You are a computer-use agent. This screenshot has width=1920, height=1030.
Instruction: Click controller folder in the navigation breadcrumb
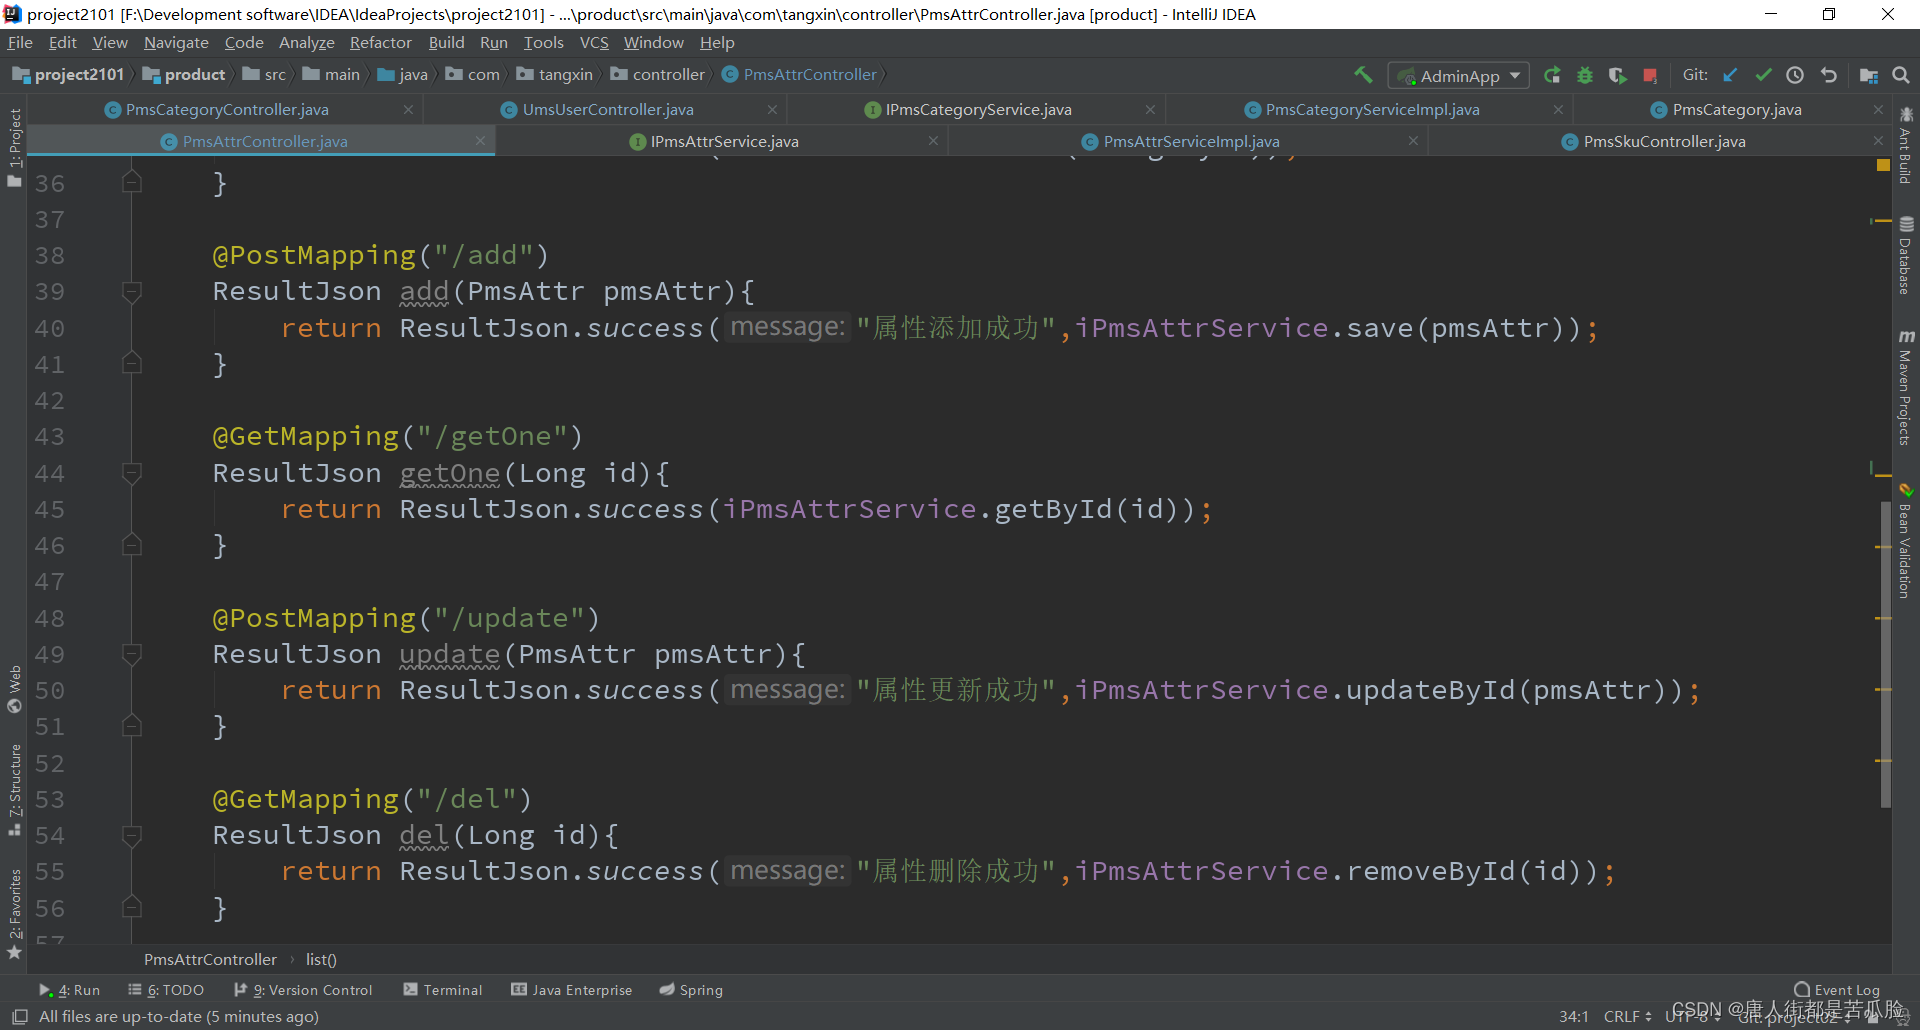point(658,74)
